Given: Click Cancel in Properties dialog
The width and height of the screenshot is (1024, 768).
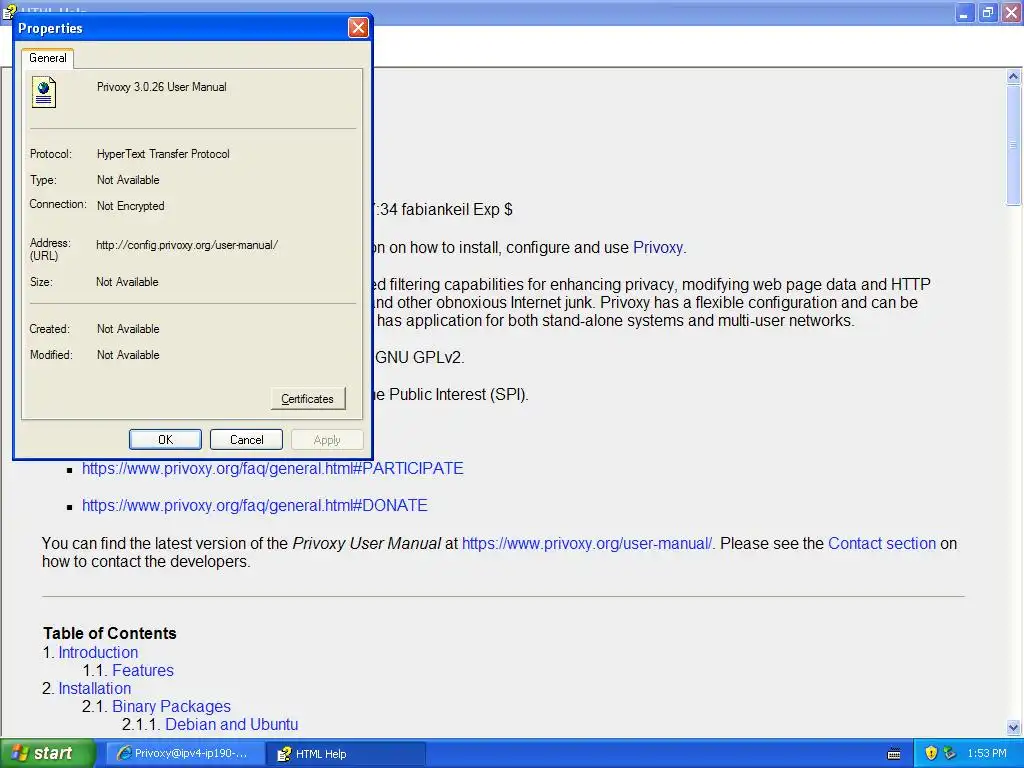Looking at the screenshot, I should coord(246,440).
